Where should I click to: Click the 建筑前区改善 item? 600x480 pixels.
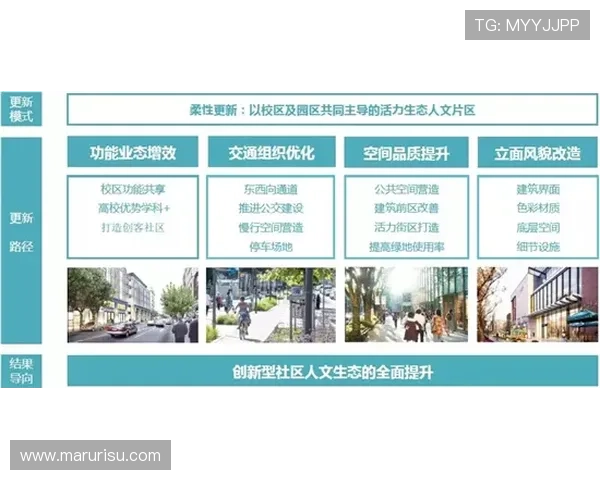[x=406, y=208]
